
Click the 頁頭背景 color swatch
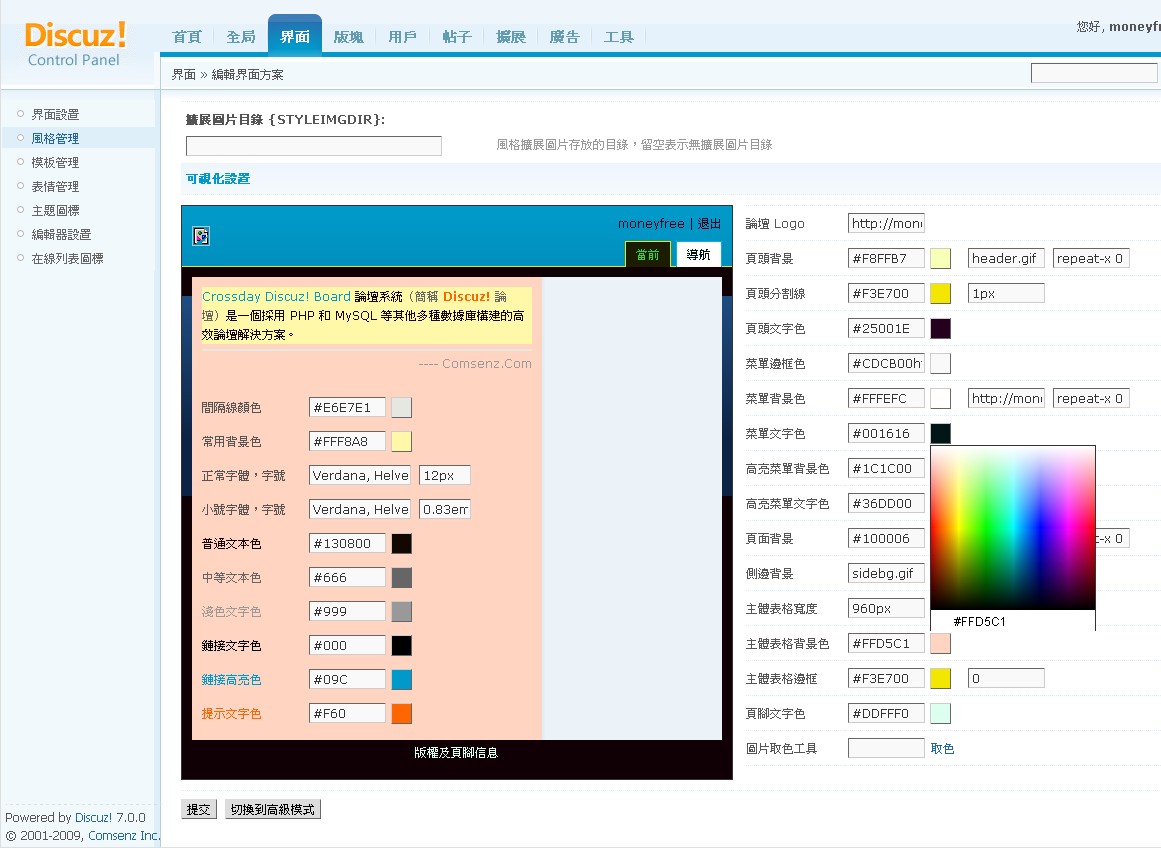click(940, 258)
